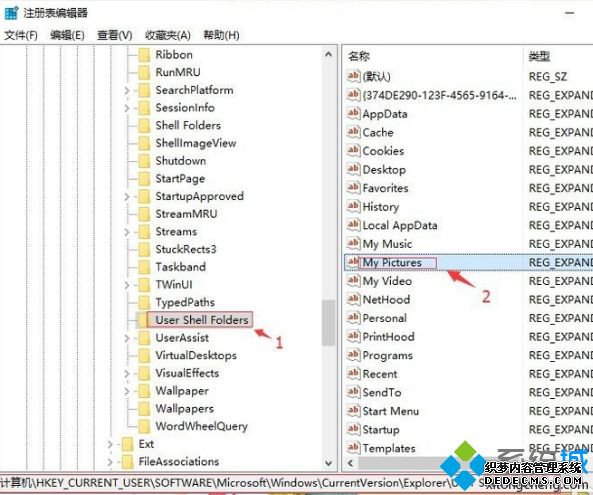Image resolution: width=593 pixels, height=495 pixels.
Task: Click the Cache string value icon
Action: pos(353,132)
